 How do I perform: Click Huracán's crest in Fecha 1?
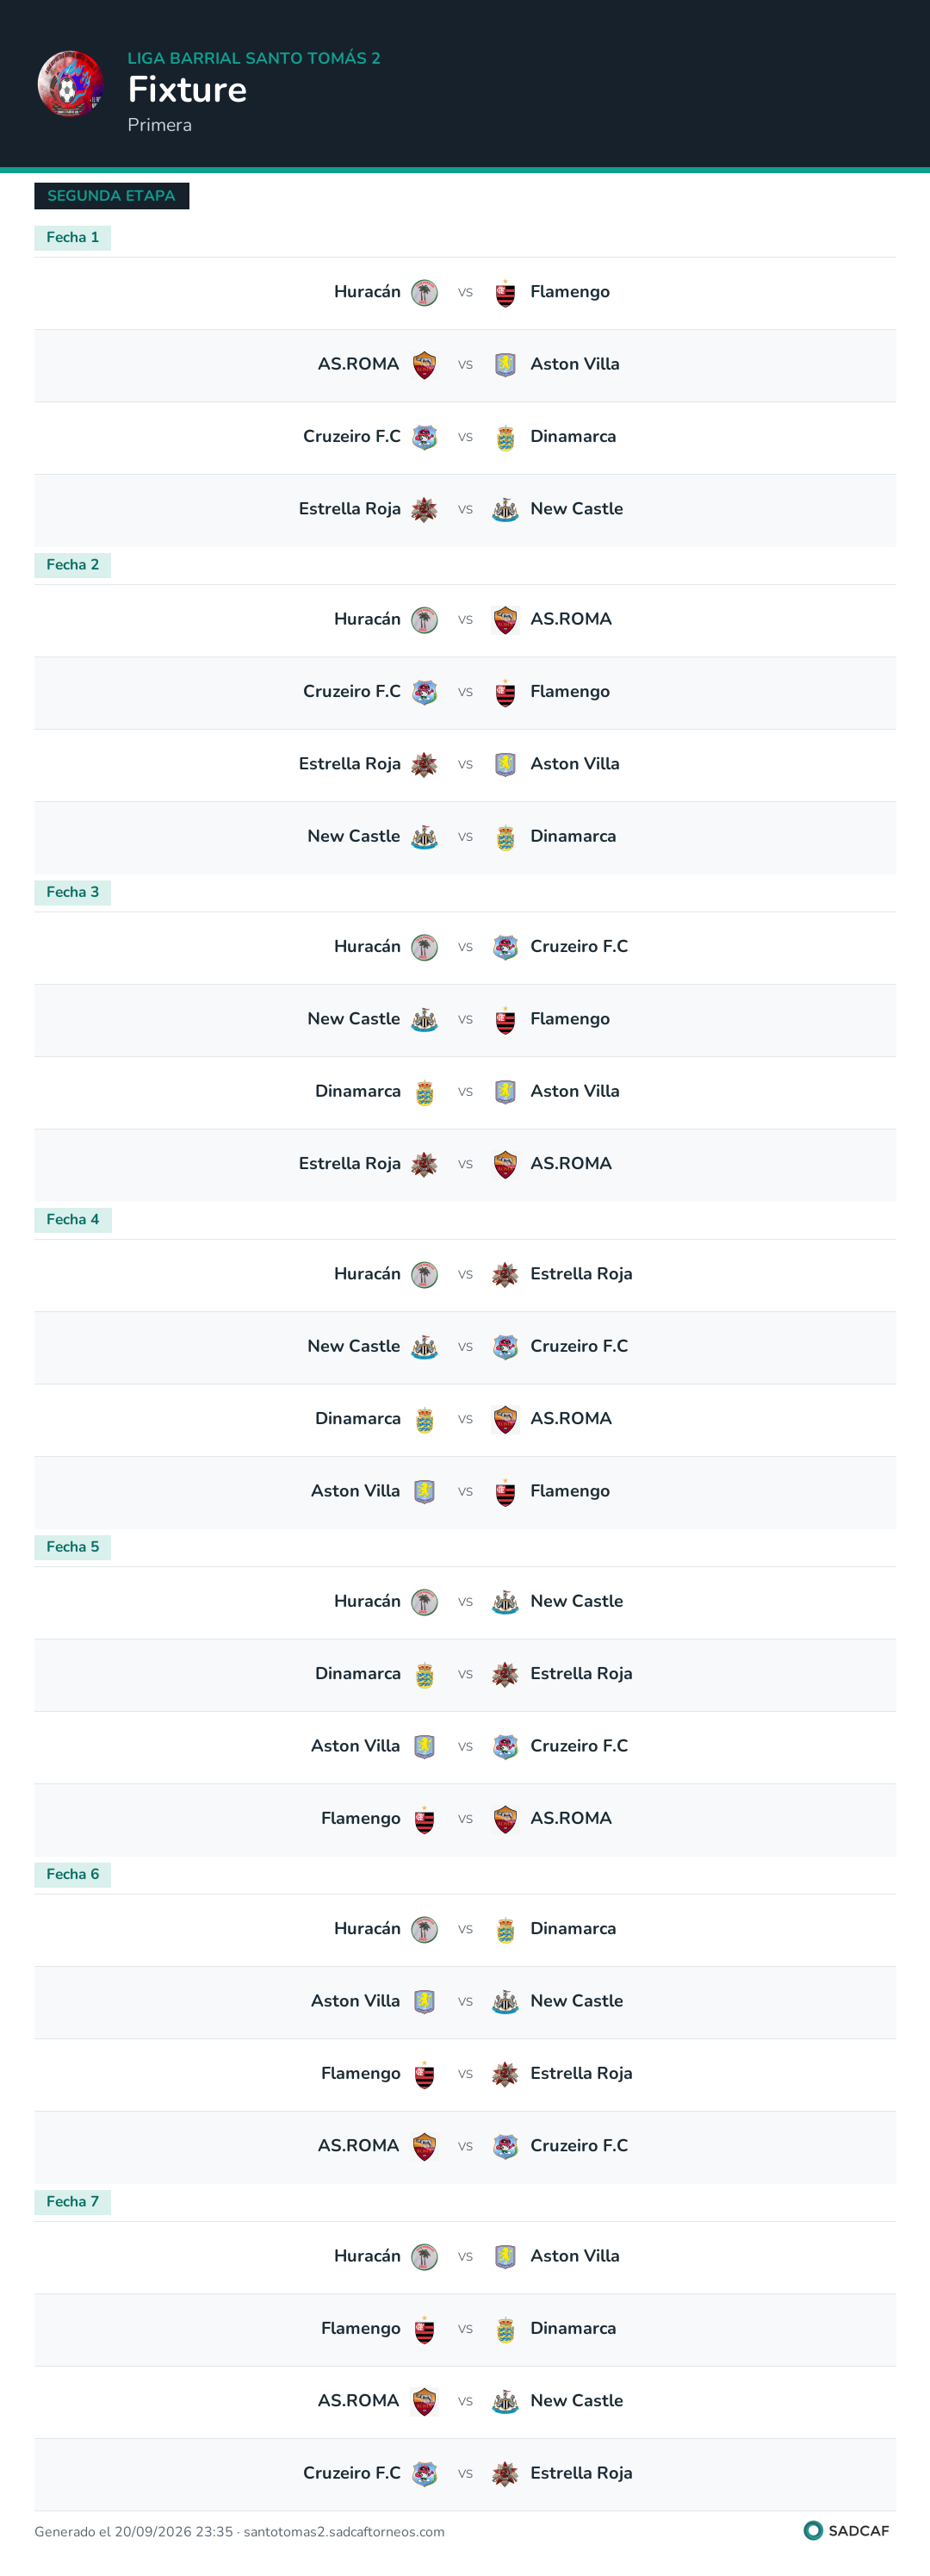pyautogui.click(x=424, y=293)
